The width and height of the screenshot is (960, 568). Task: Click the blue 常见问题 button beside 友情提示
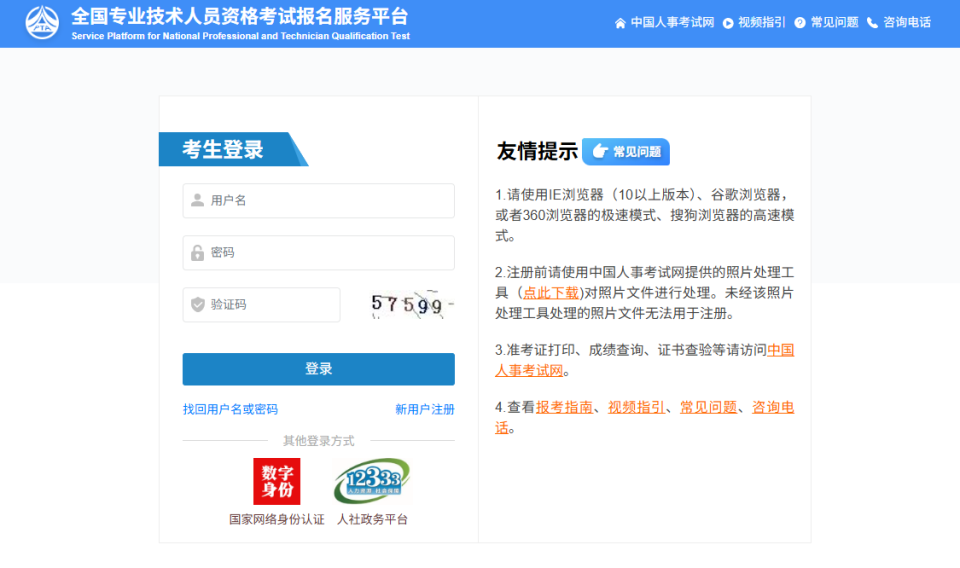[626, 152]
